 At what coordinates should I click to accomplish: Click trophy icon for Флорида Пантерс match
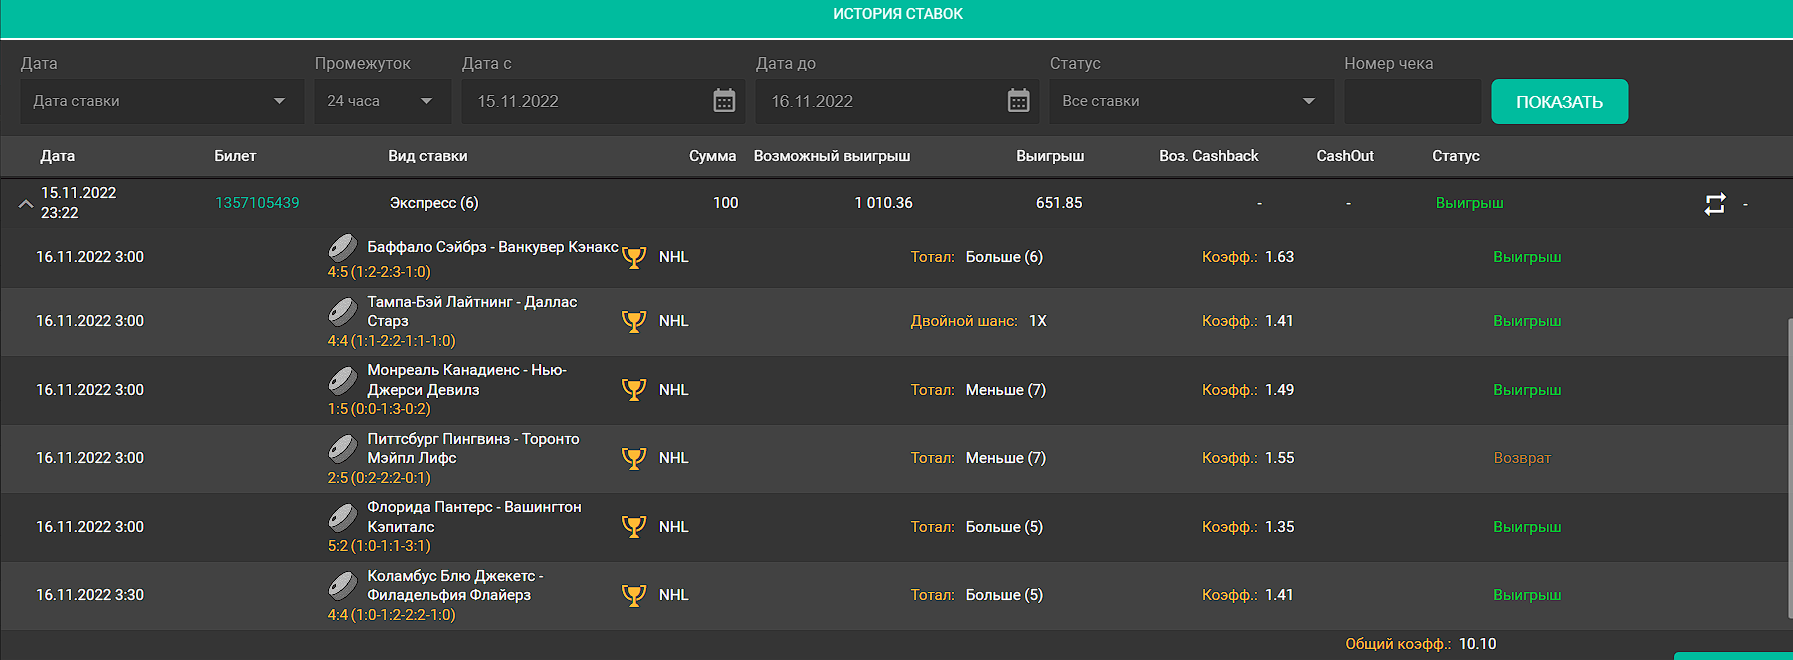click(x=634, y=527)
